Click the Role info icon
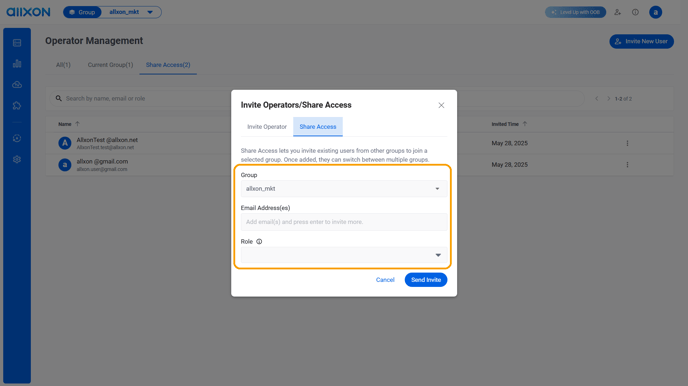The width and height of the screenshot is (688, 386). (x=259, y=241)
